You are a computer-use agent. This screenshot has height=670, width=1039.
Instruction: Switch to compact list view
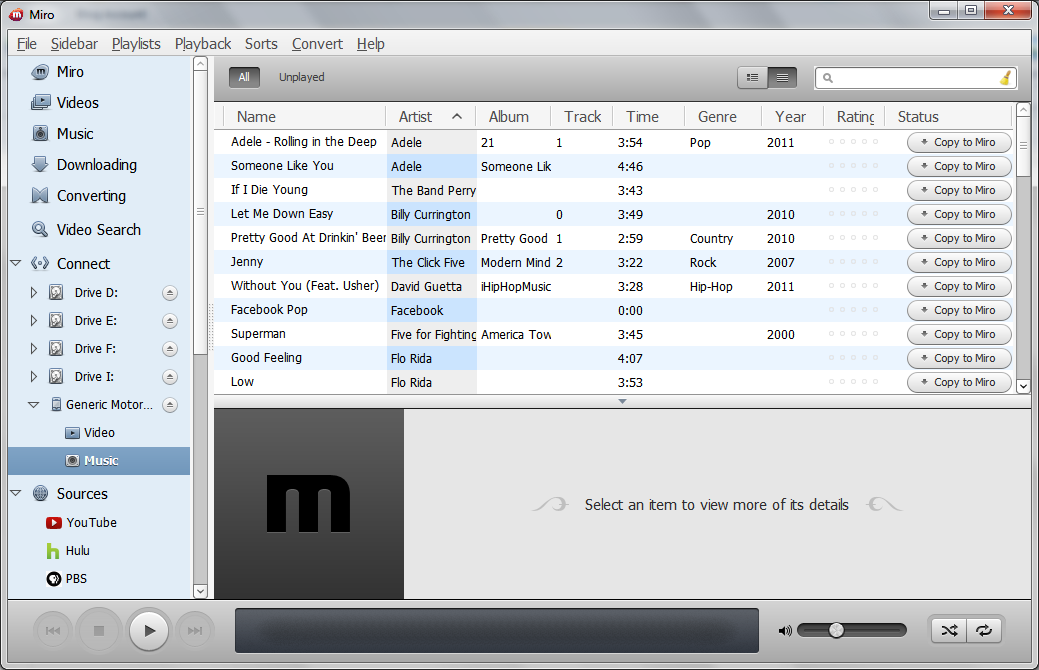point(782,78)
